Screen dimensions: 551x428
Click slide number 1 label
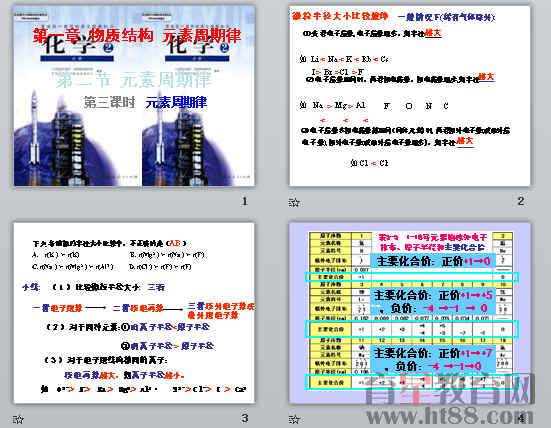pyautogui.click(x=245, y=201)
